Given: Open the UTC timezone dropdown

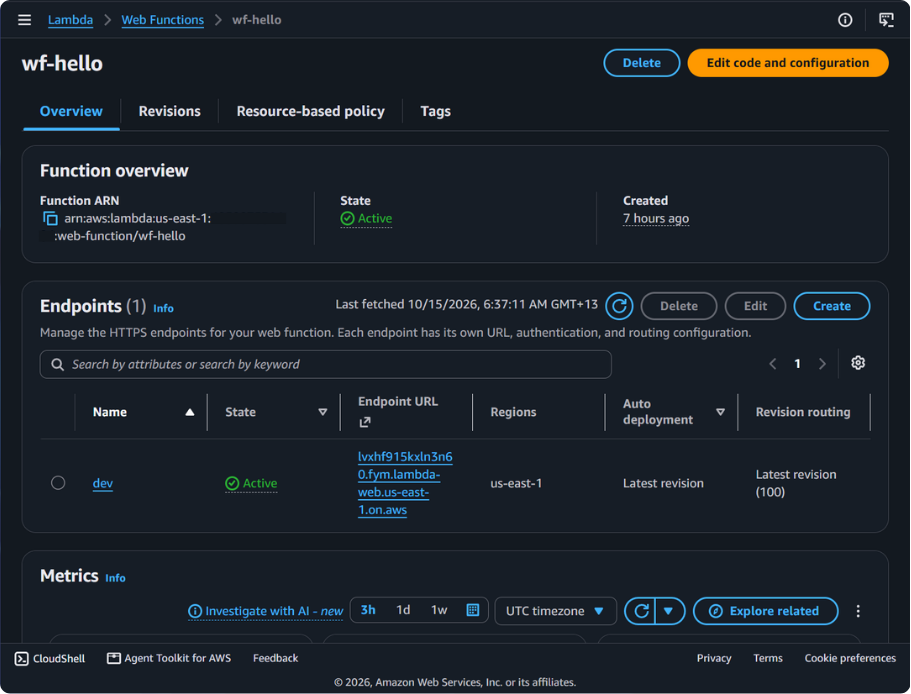Looking at the screenshot, I should point(555,611).
